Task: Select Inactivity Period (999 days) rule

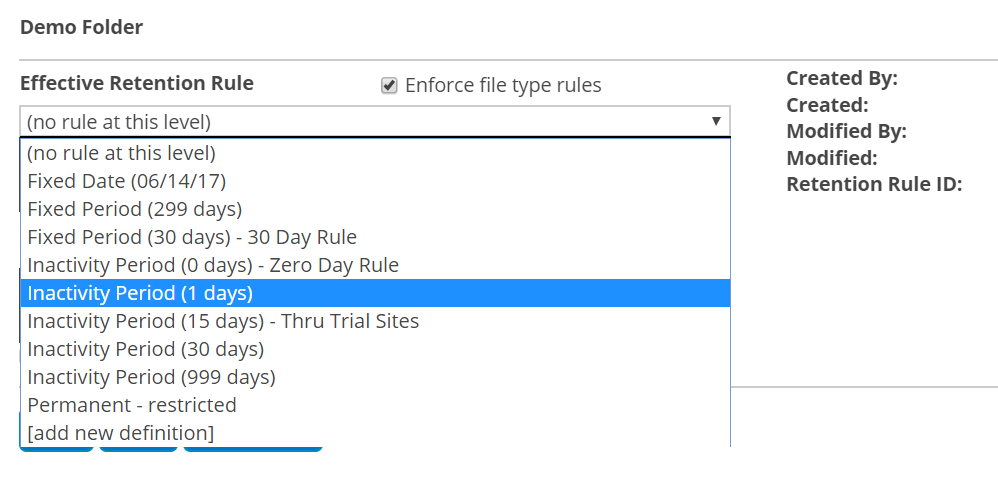Action: pyautogui.click(x=151, y=378)
